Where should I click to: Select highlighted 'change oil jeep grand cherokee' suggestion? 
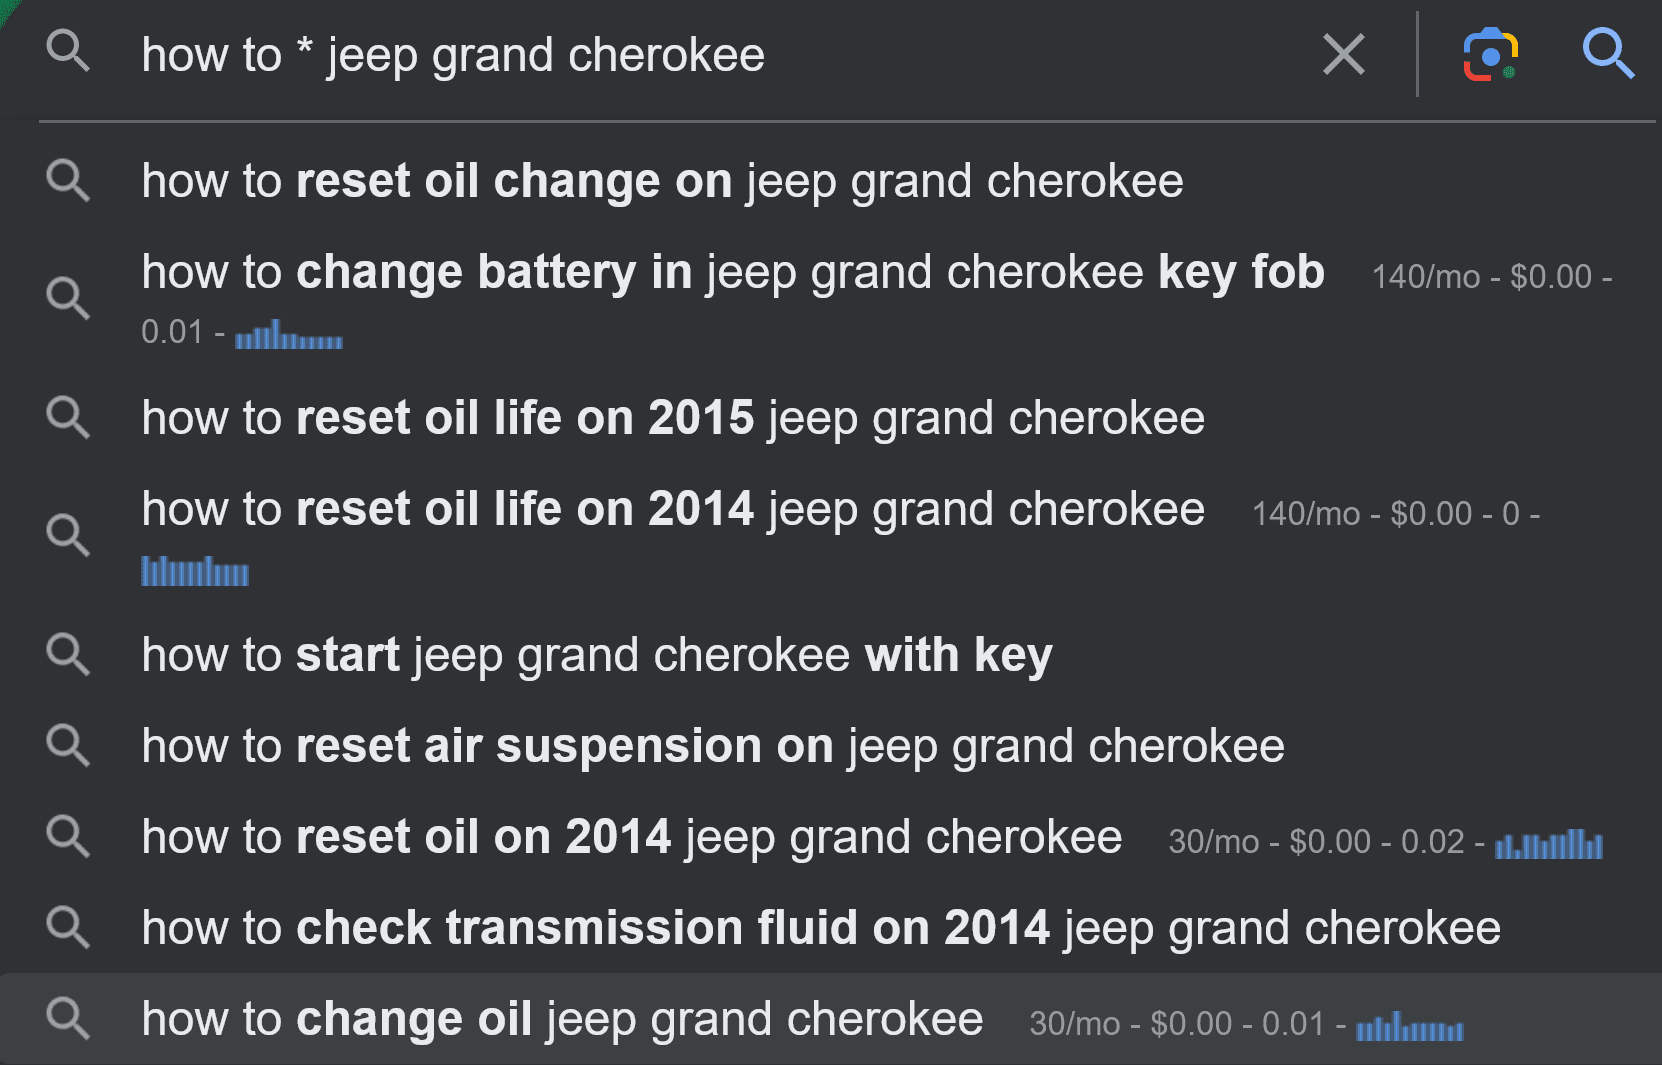[831, 1019]
